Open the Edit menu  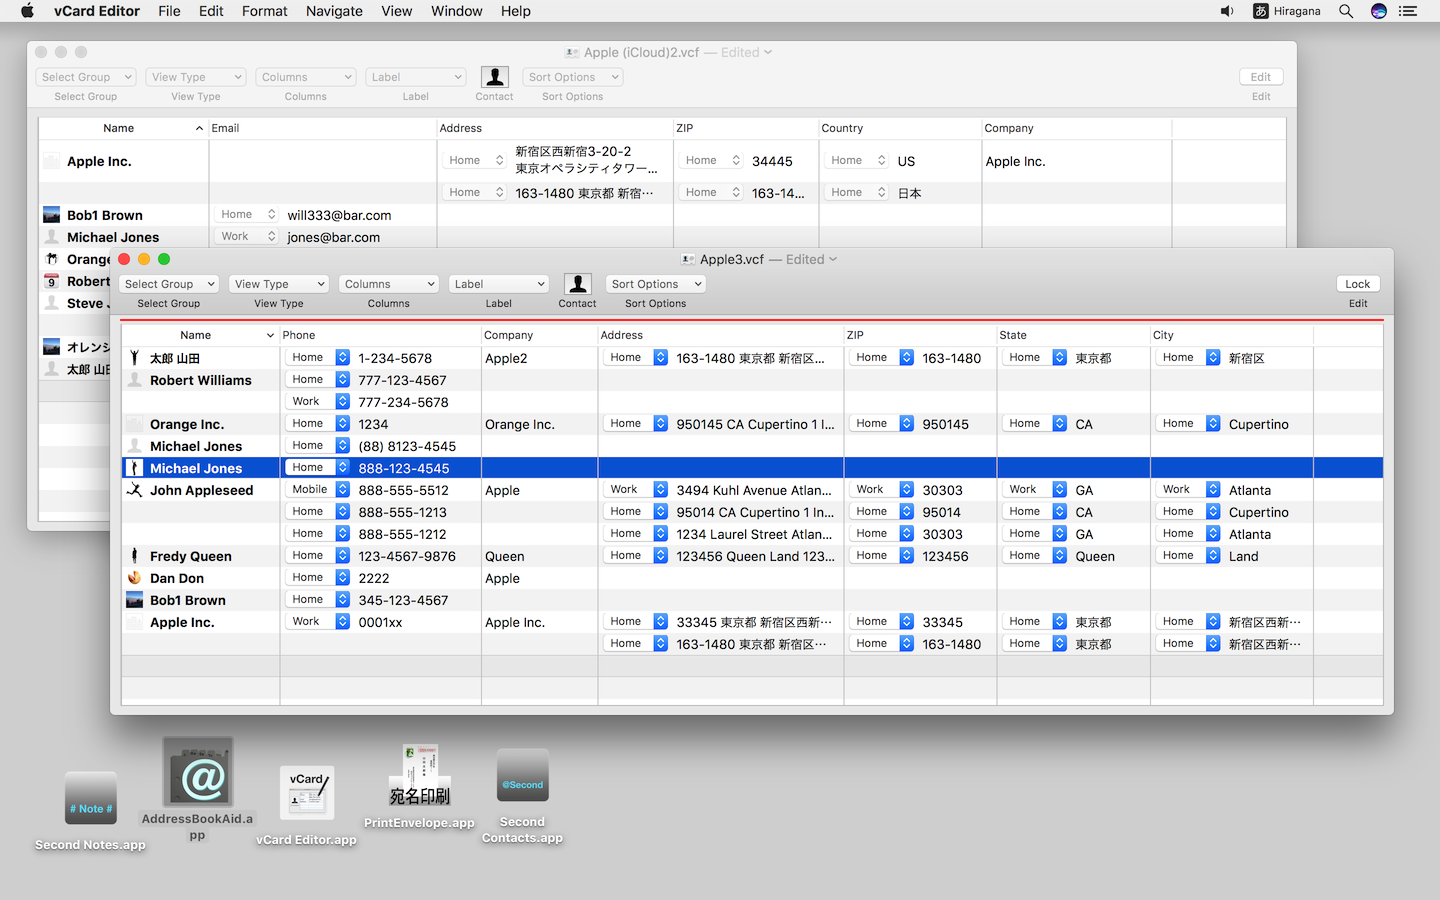[211, 11]
